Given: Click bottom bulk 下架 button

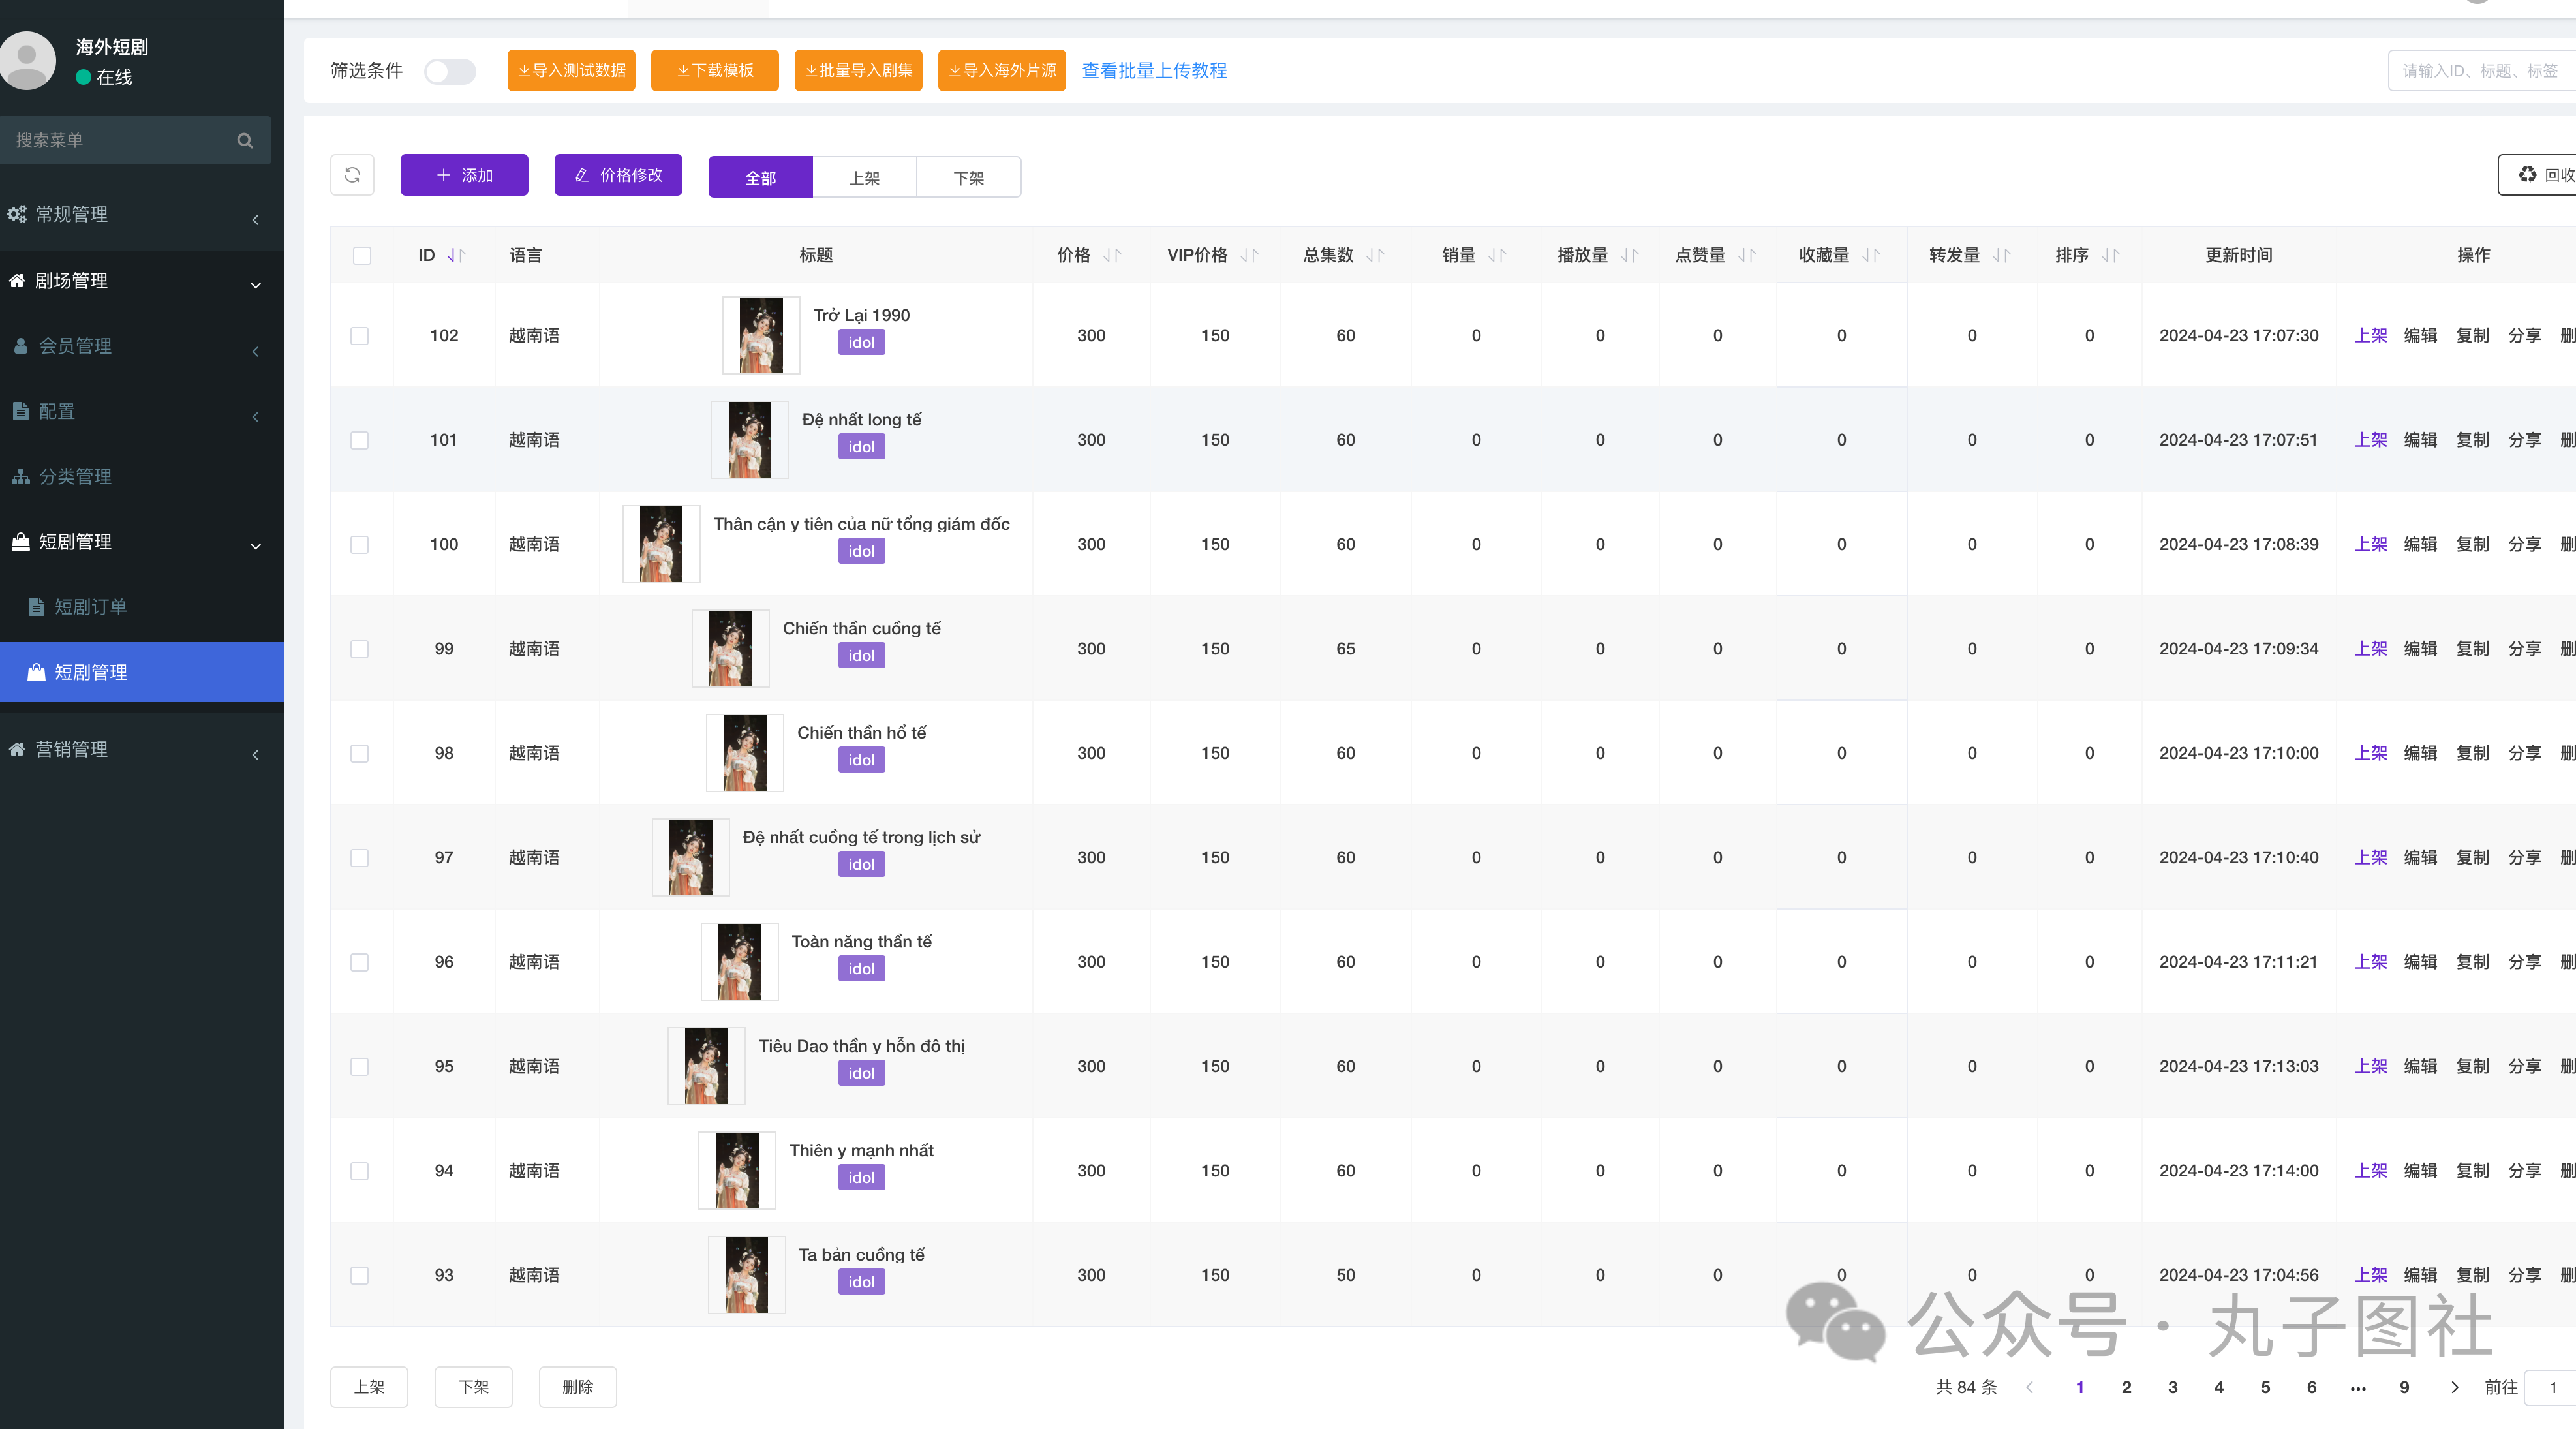Looking at the screenshot, I should [473, 1388].
